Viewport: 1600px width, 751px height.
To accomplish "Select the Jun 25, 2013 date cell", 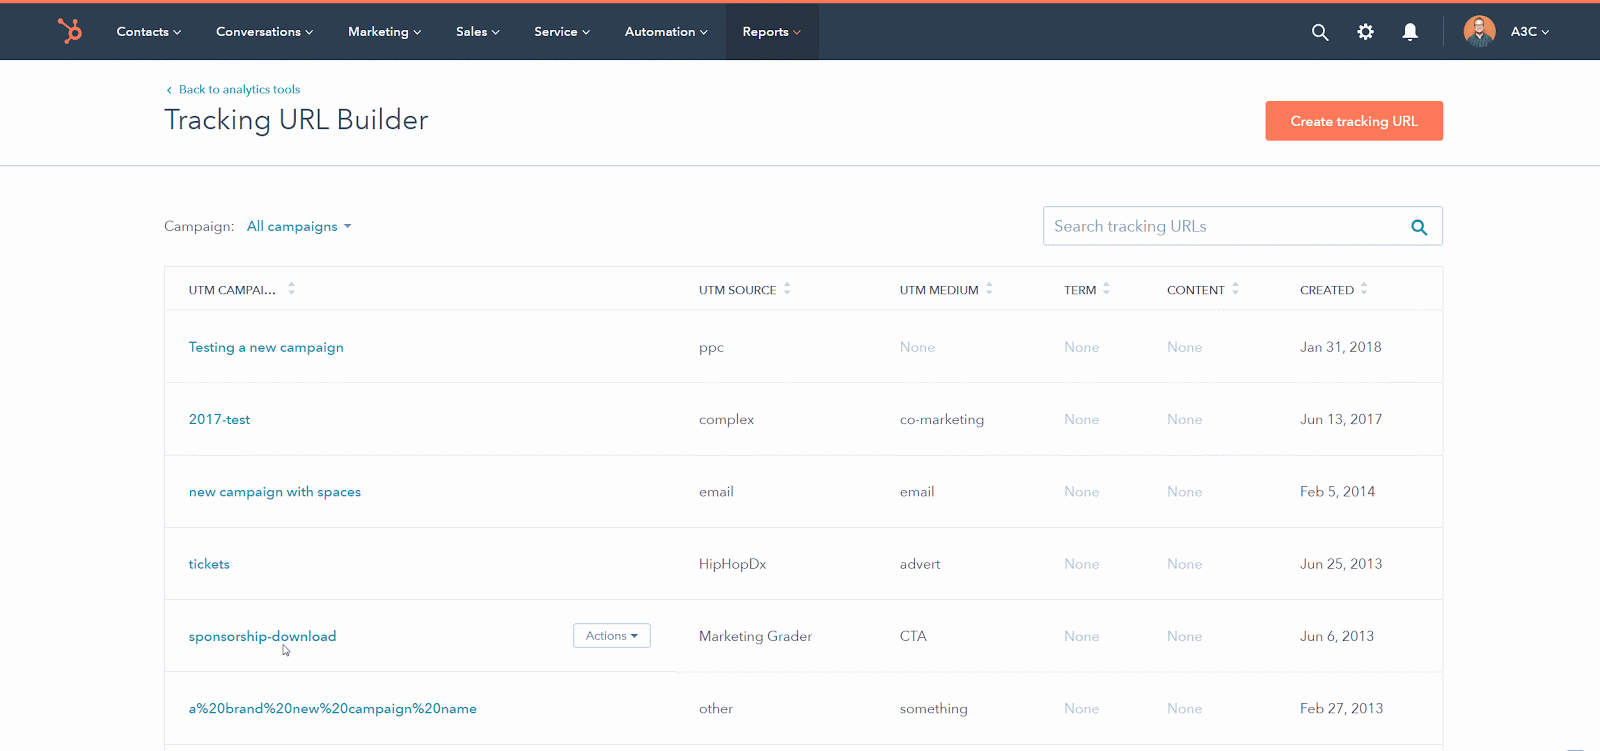I will pyautogui.click(x=1341, y=564).
